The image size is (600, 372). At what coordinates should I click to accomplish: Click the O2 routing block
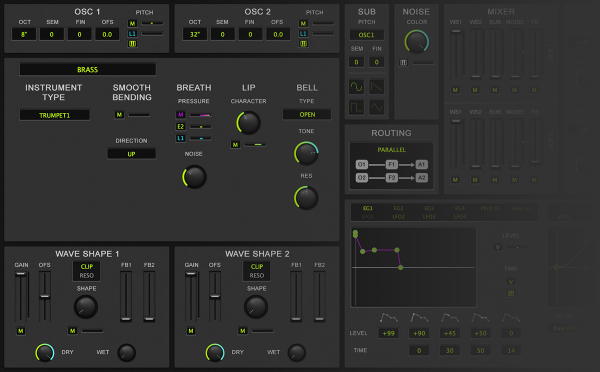[x=362, y=178]
